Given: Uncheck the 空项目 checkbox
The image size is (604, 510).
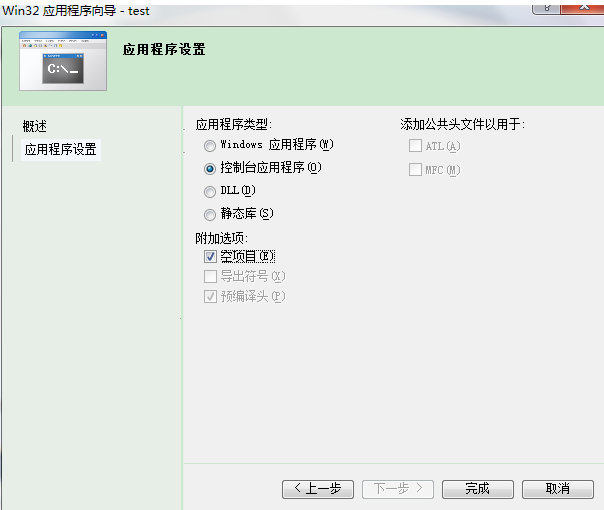Looking at the screenshot, I should click(x=210, y=257).
